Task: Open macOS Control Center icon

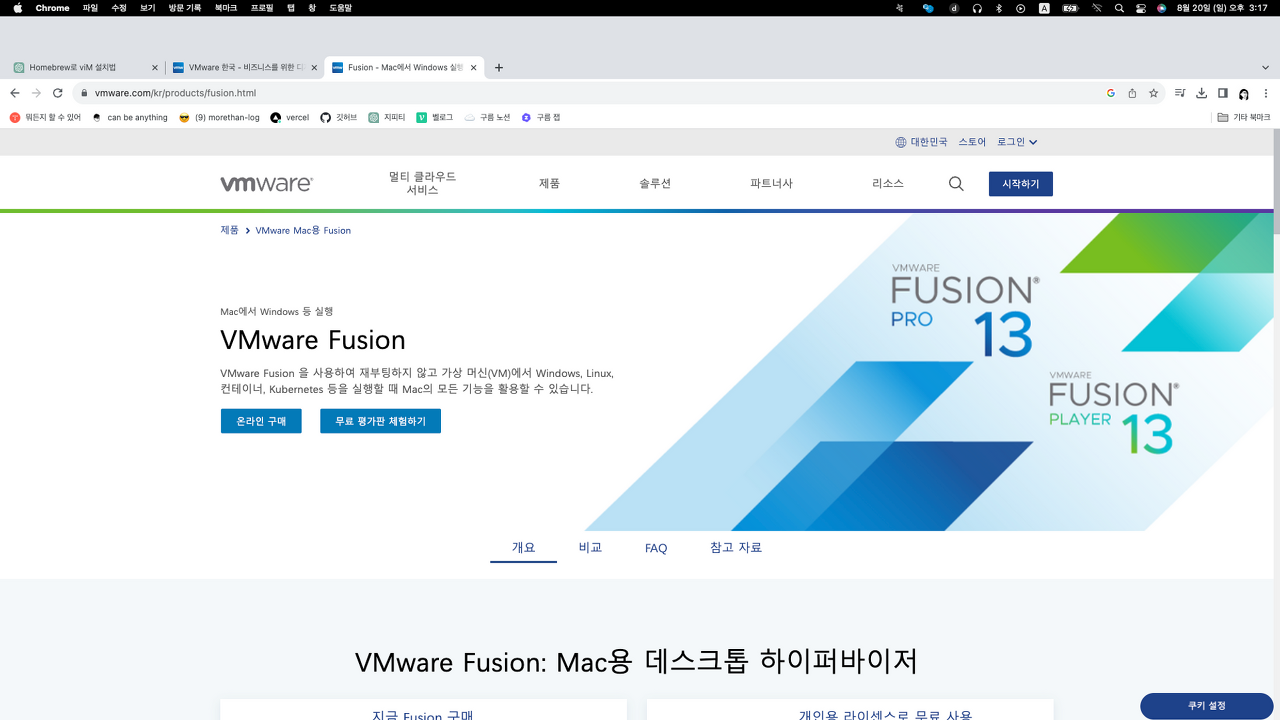Action: (x=1141, y=8)
